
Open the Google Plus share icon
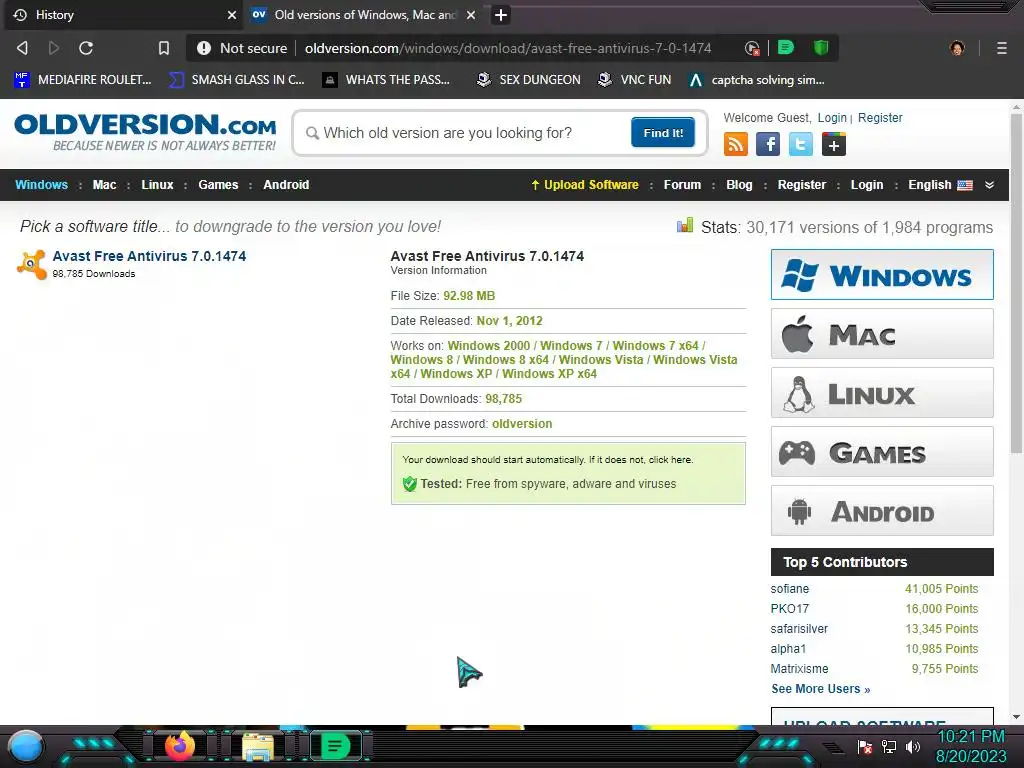coord(834,144)
